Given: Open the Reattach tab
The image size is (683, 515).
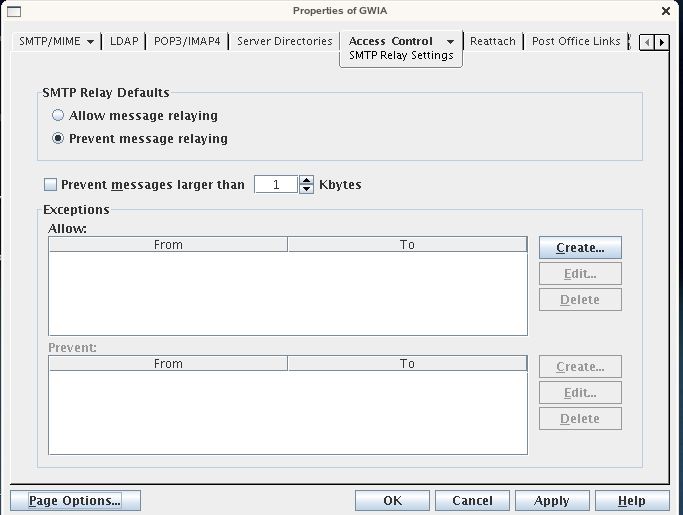Looking at the screenshot, I should click(x=493, y=41).
